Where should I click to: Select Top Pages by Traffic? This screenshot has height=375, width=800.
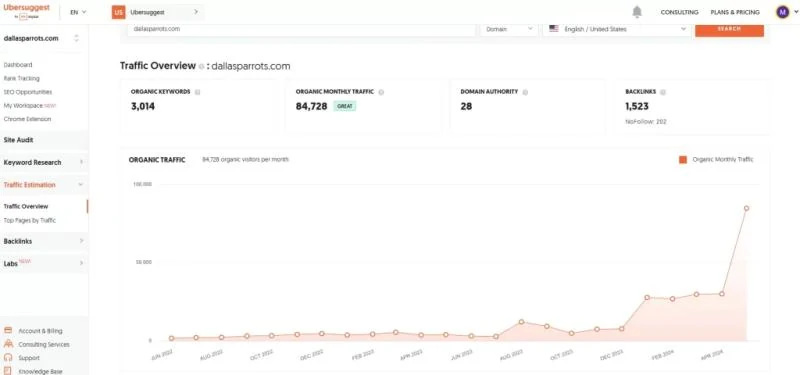click(30, 220)
